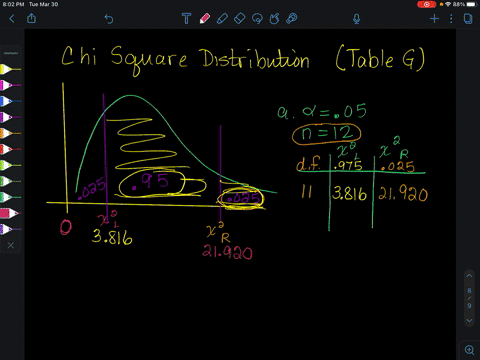This screenshot has height=360, width=480.
Task: Select the Highlighter tool
Action: click(222, 19)
